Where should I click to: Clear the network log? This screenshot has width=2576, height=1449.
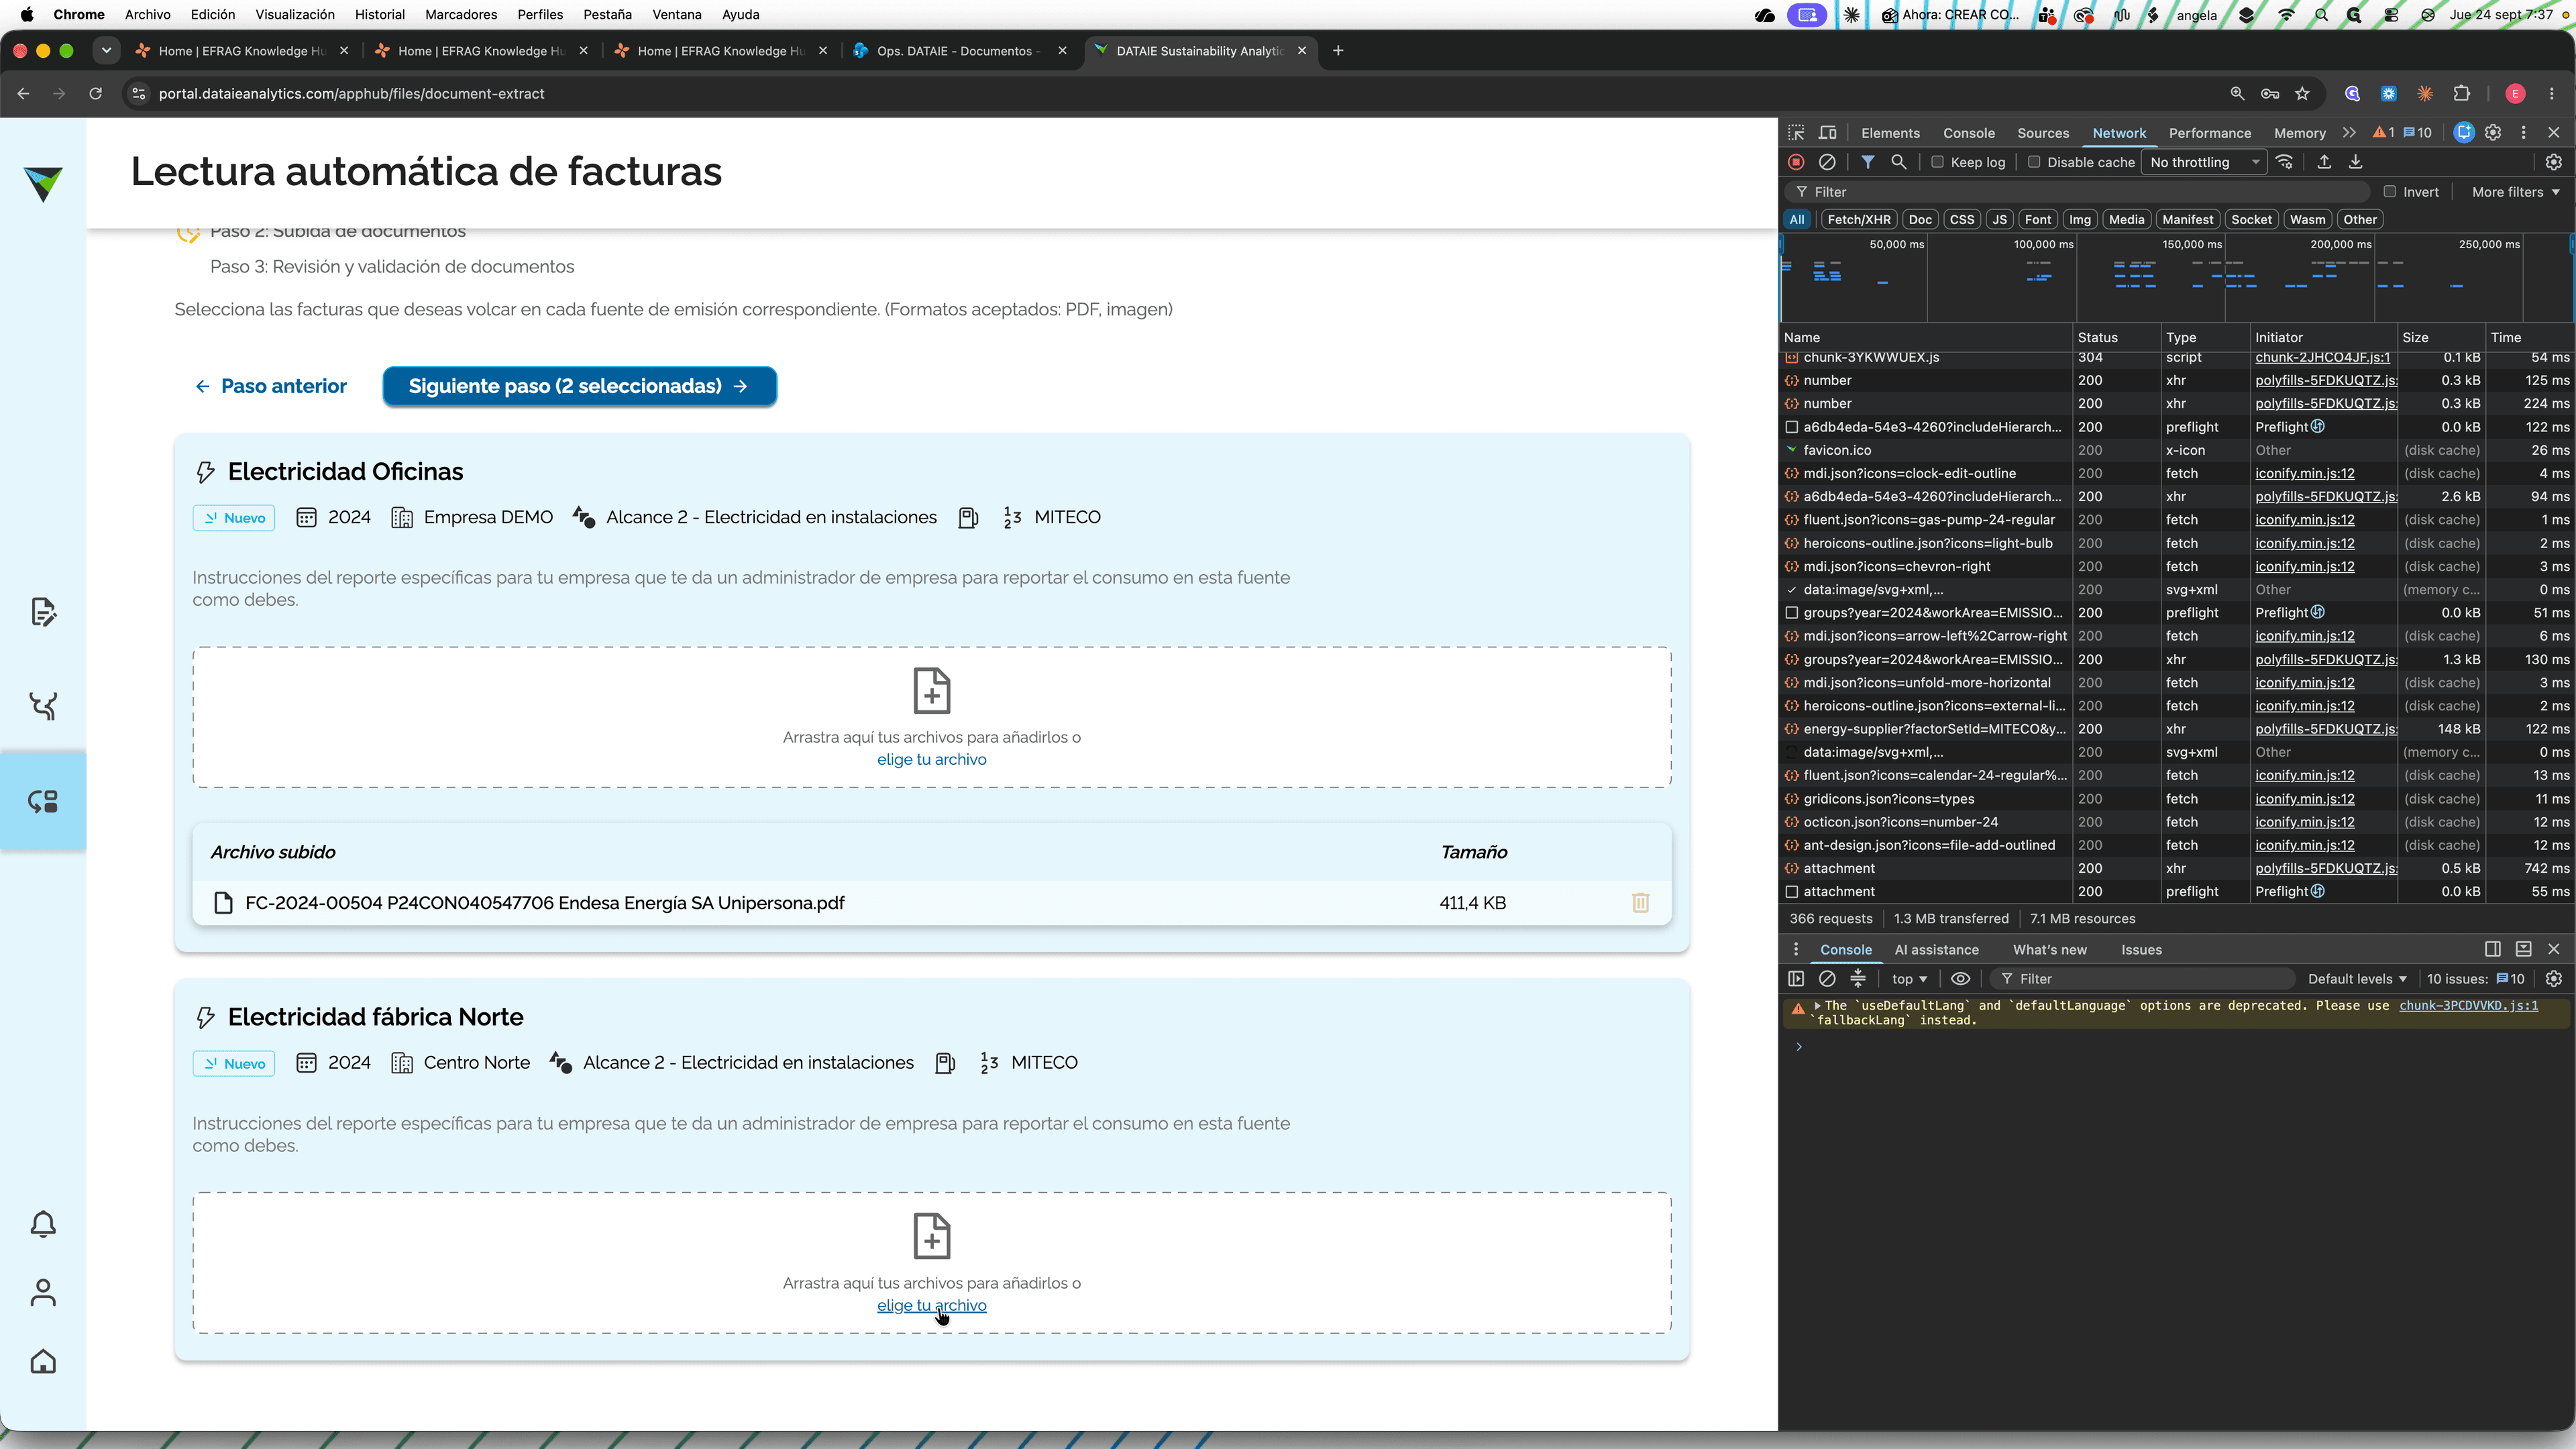pos(1827,162)
